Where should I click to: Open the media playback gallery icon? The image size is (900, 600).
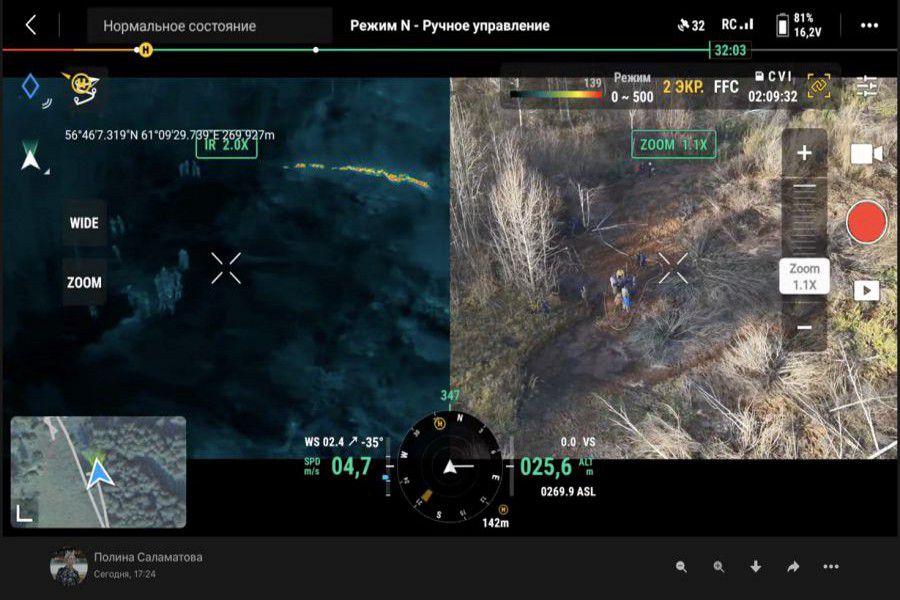[866, 290]
